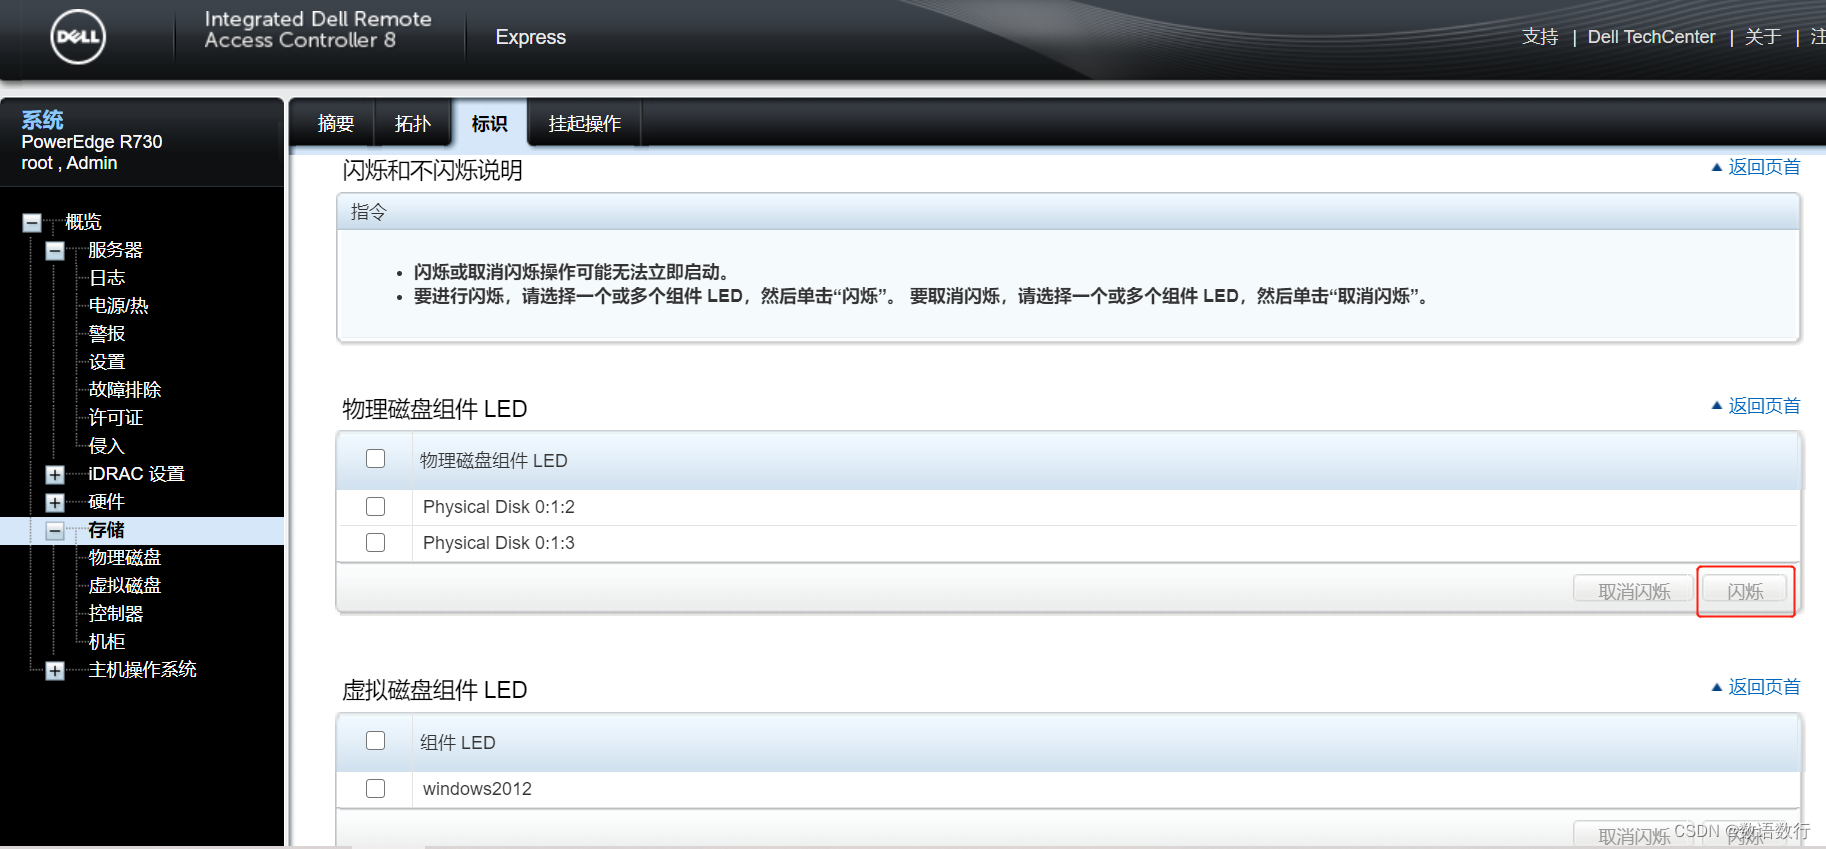Click the windows2012 row text
Image resolution: width=1826 pixels, height=849 pixels.
(x=477, y=789)
